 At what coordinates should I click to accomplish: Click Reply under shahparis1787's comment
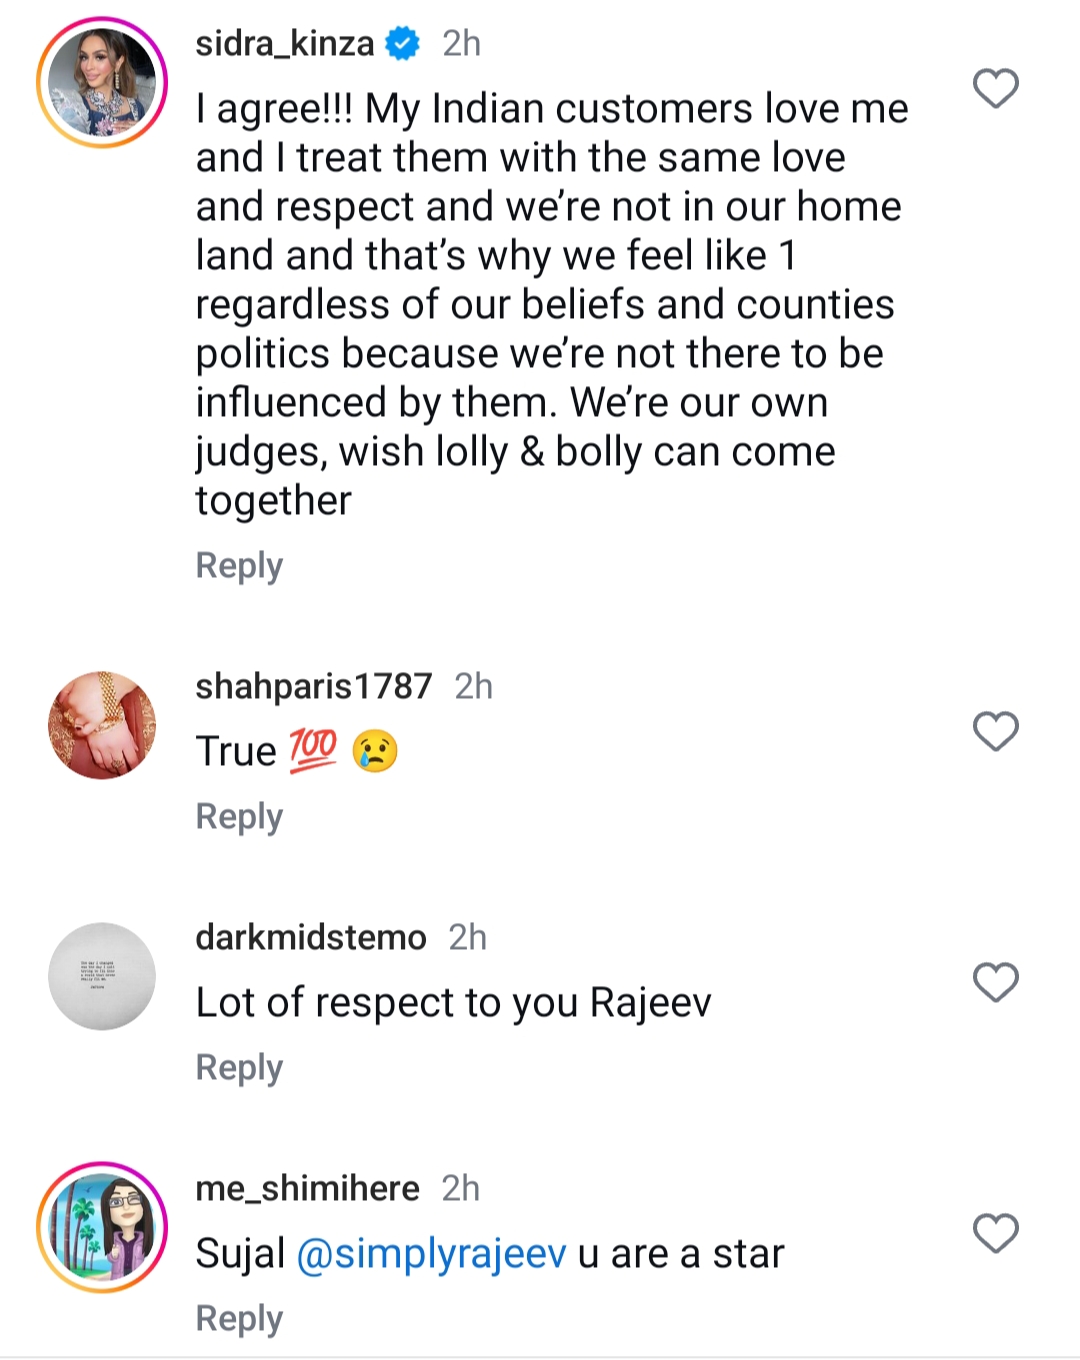click(x=238, y=816)
